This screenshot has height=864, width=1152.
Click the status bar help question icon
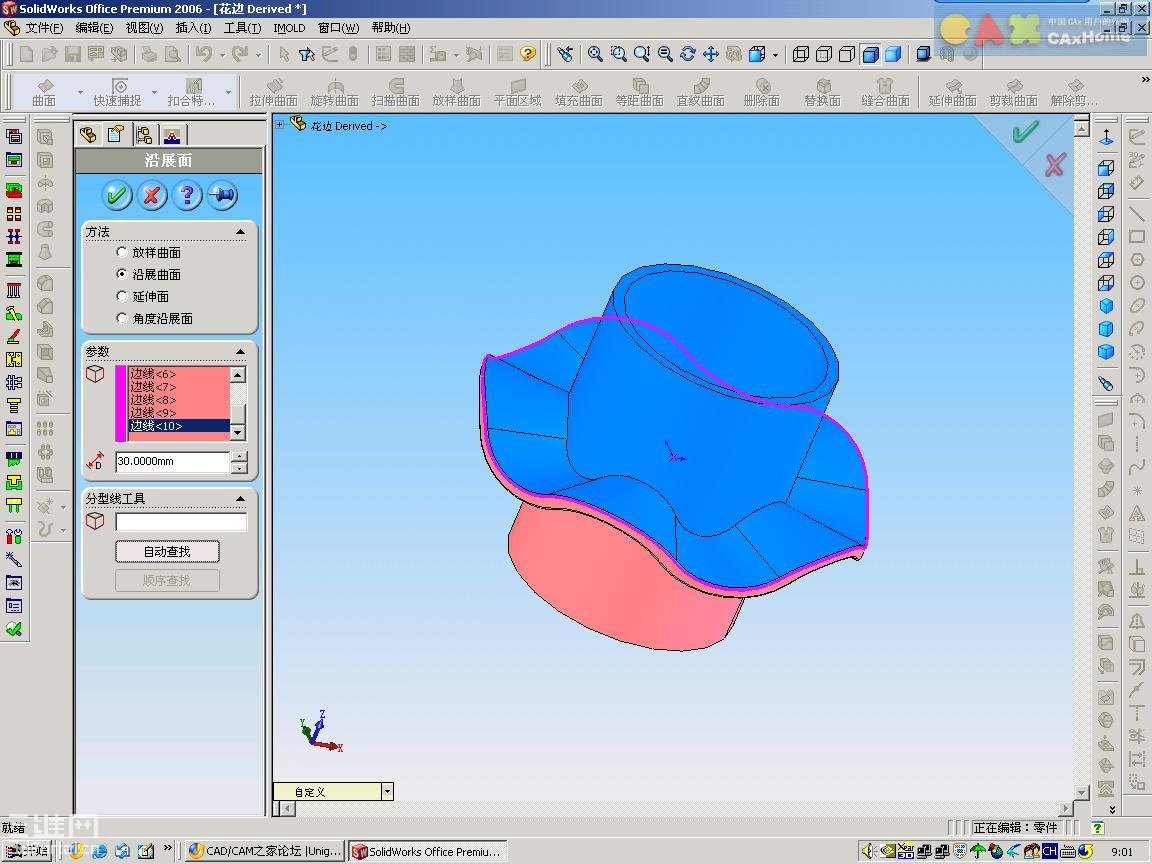pos(1098,828)
